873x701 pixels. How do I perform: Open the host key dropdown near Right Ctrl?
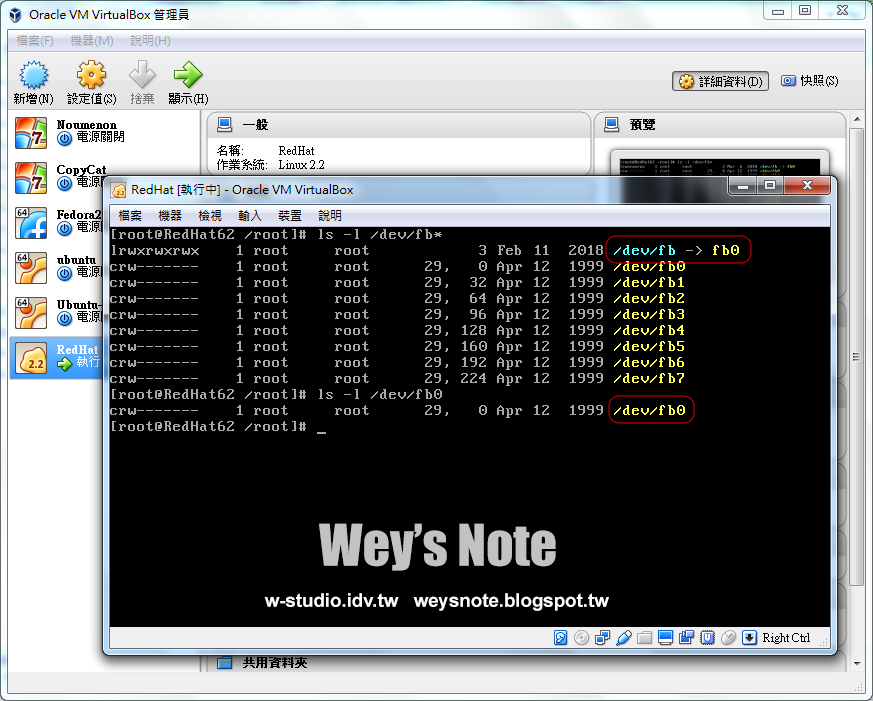[x=749, y=637]
